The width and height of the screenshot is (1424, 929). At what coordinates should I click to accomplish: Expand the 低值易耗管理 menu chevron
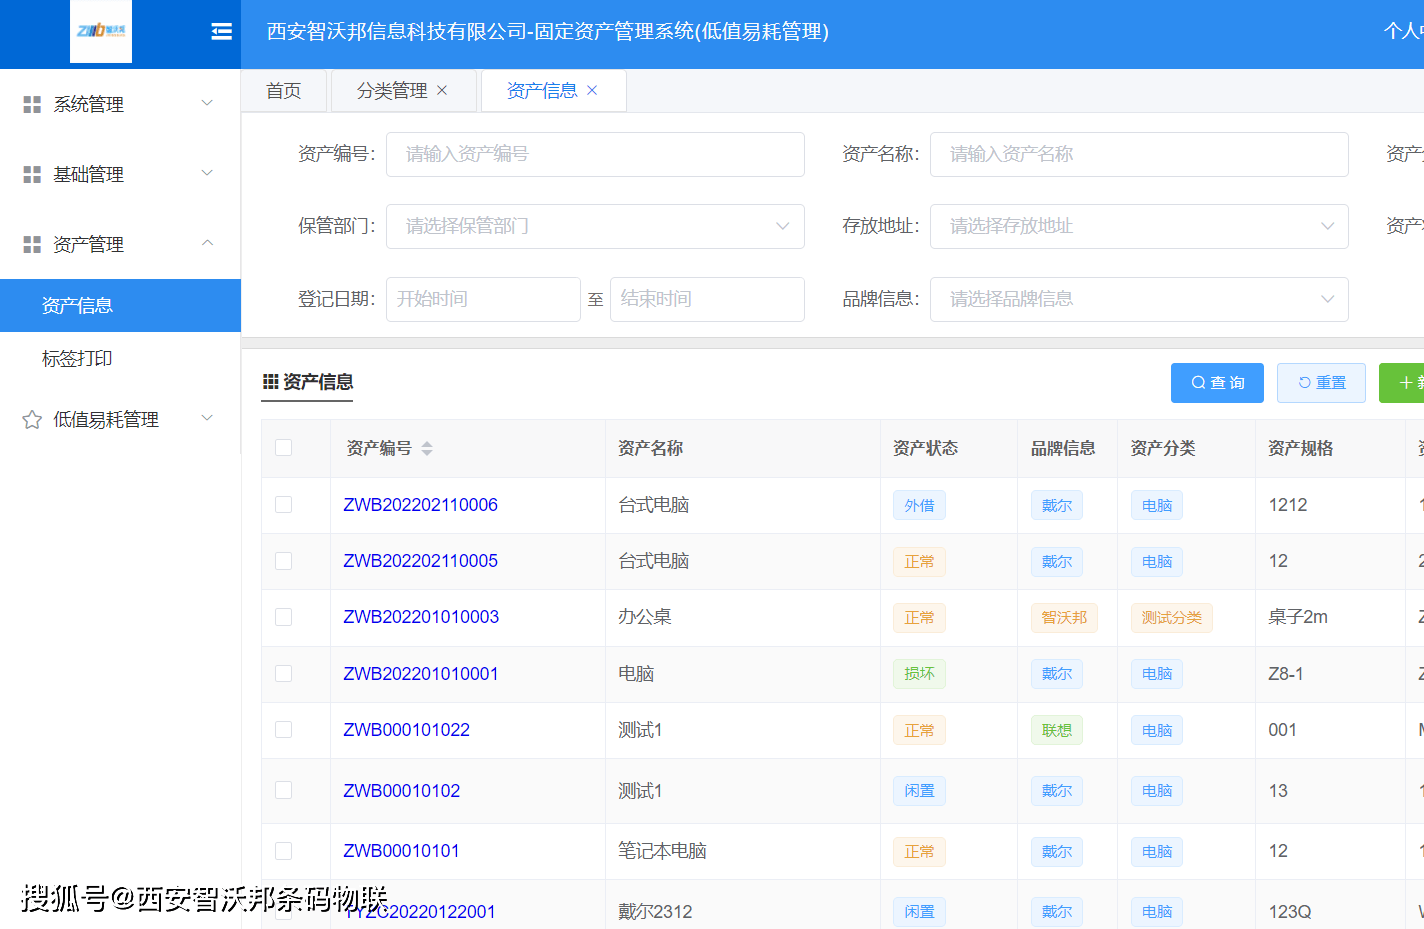[x=208, y=418]
